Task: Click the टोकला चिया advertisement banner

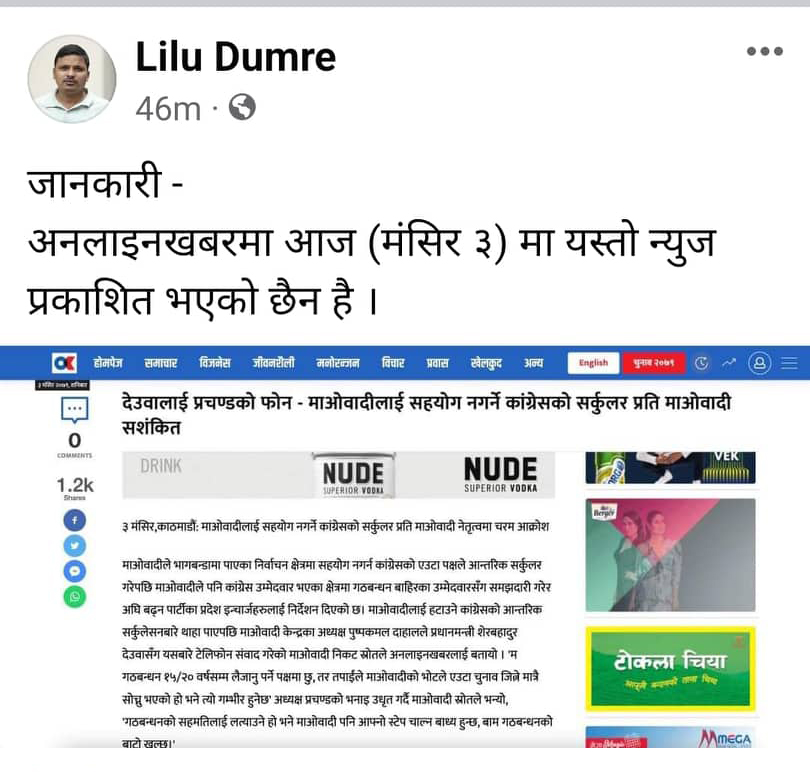Action: click(x=671, y=669)
